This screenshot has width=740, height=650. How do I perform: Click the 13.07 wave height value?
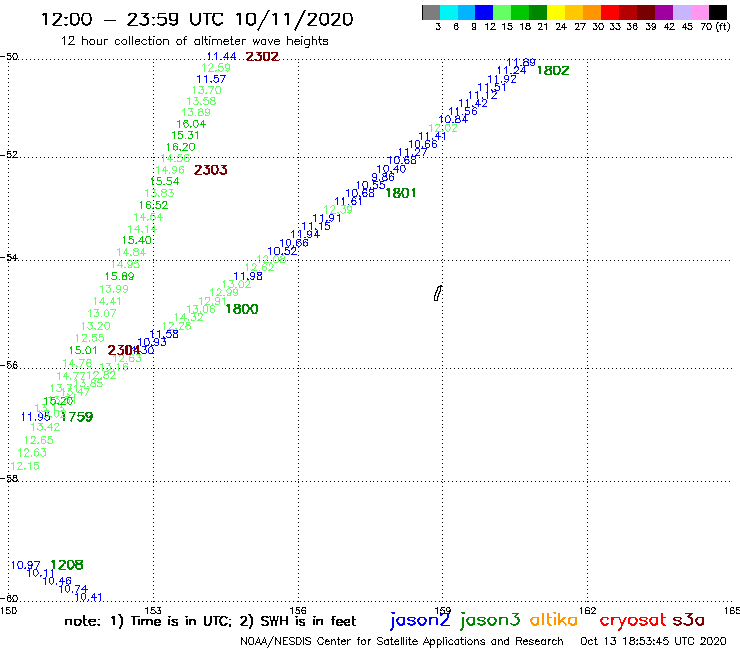pos(101,313)
